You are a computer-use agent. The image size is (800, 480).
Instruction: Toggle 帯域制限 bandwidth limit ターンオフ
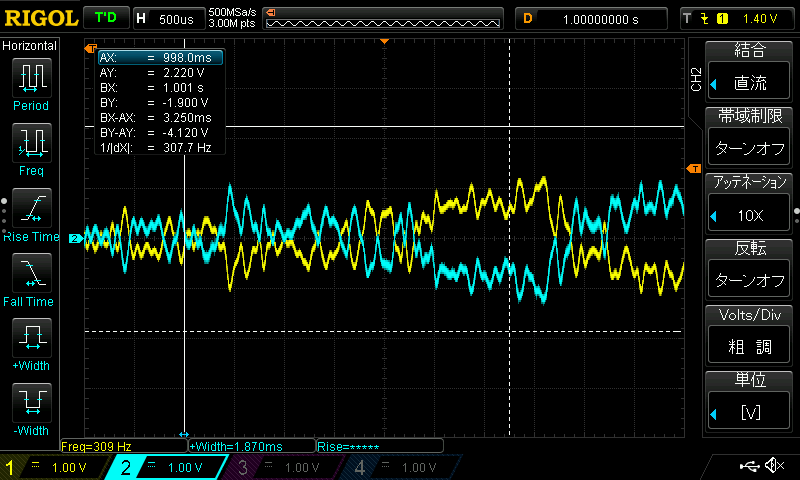(x=749, y=148)
